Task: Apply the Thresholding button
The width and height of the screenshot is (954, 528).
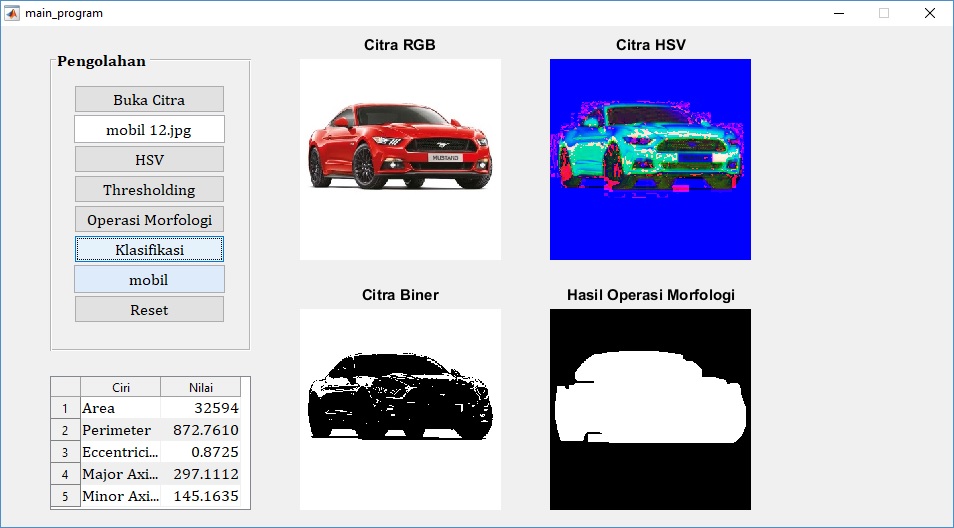Action: [x=149, y=189]
